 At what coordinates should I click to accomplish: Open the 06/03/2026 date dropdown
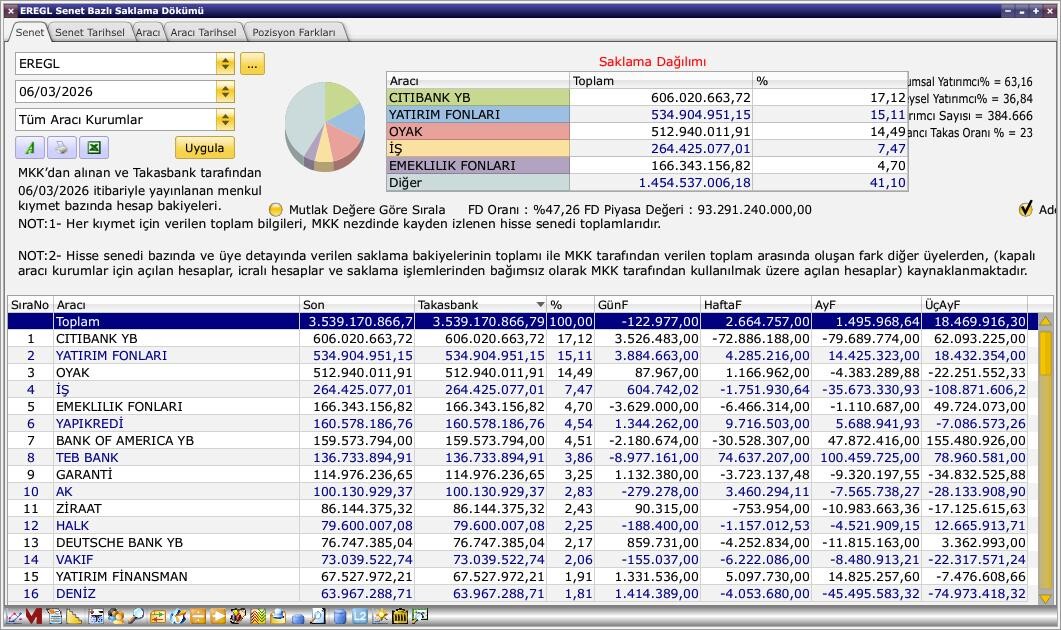pos(225,92)
